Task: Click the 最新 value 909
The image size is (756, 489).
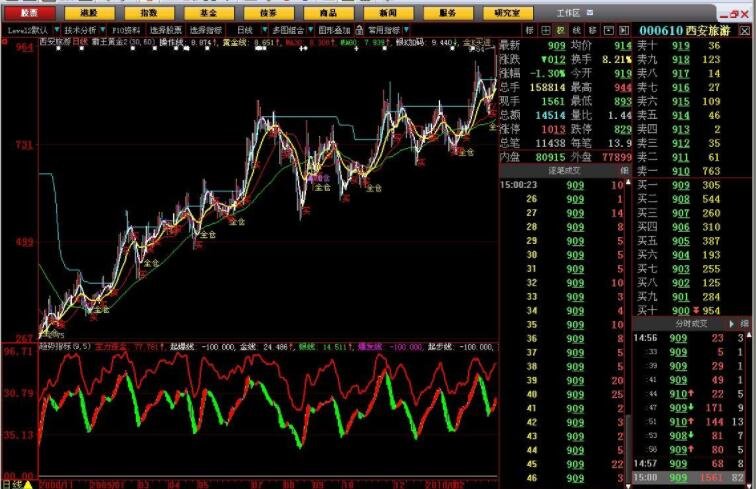Action: (556, 46)
